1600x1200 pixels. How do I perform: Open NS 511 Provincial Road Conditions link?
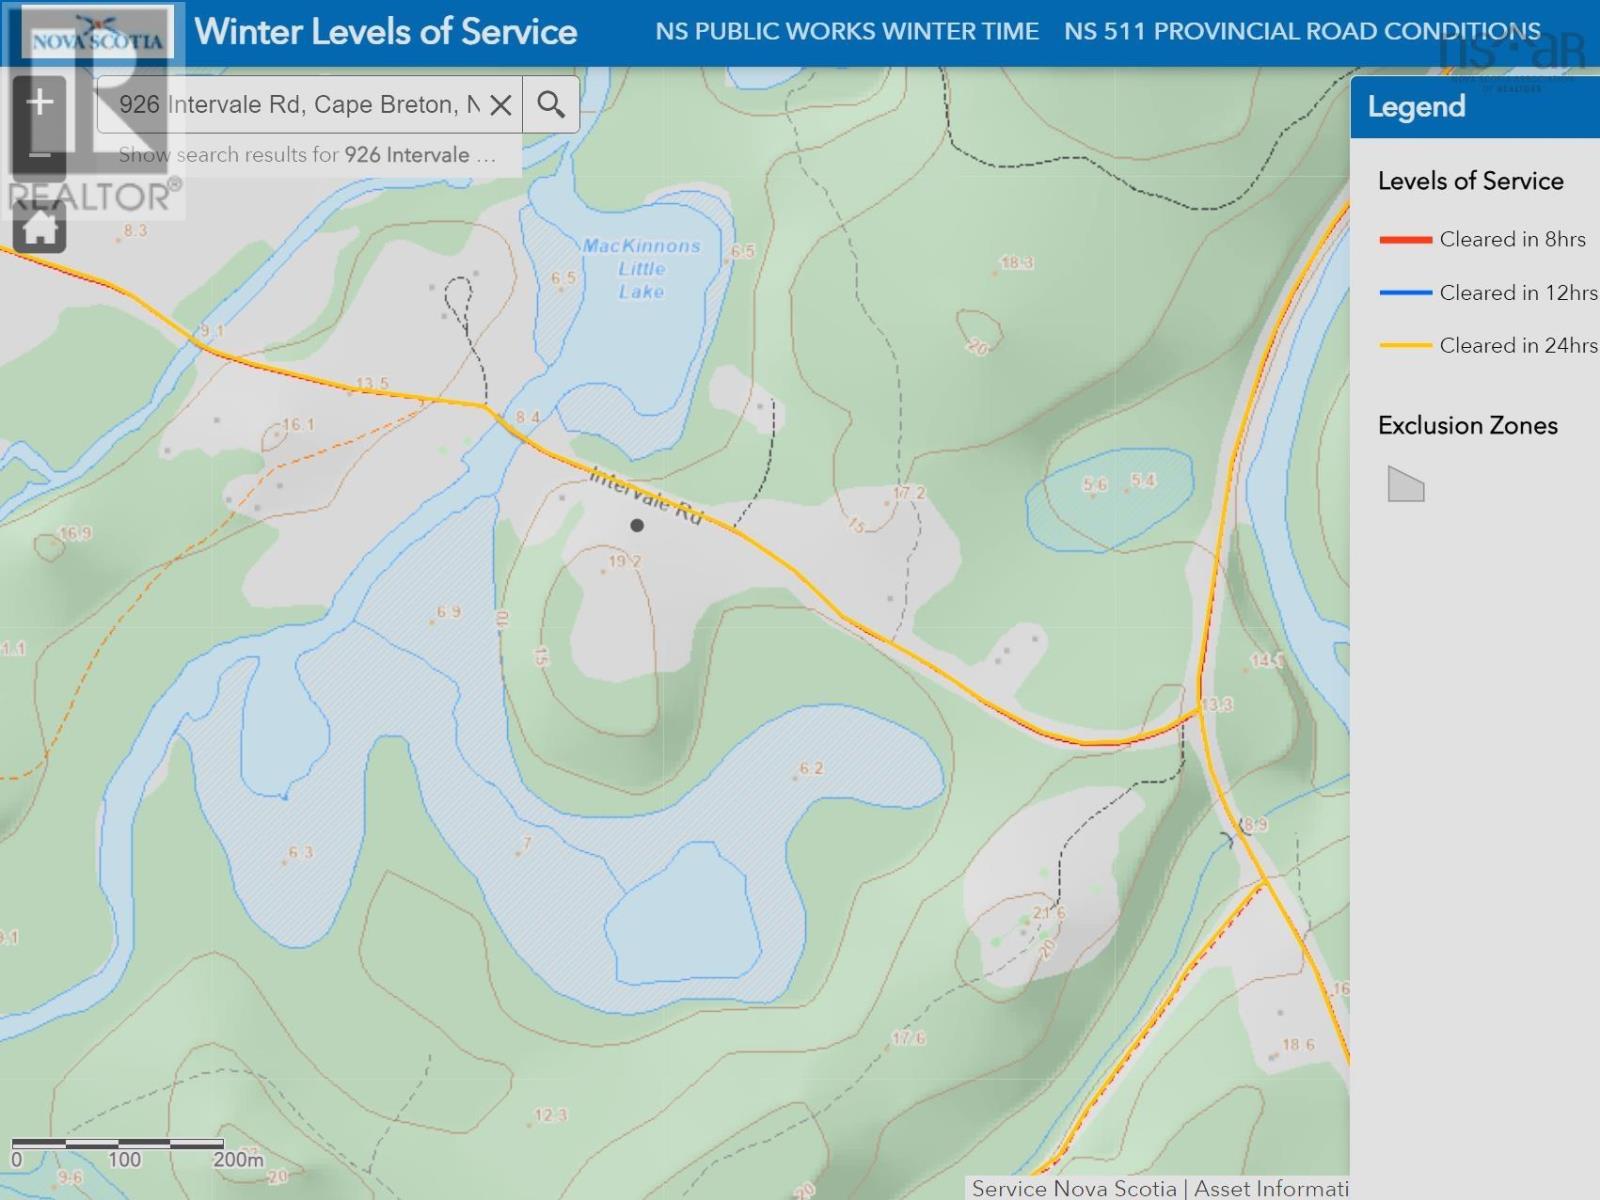tap(1302, 32)
